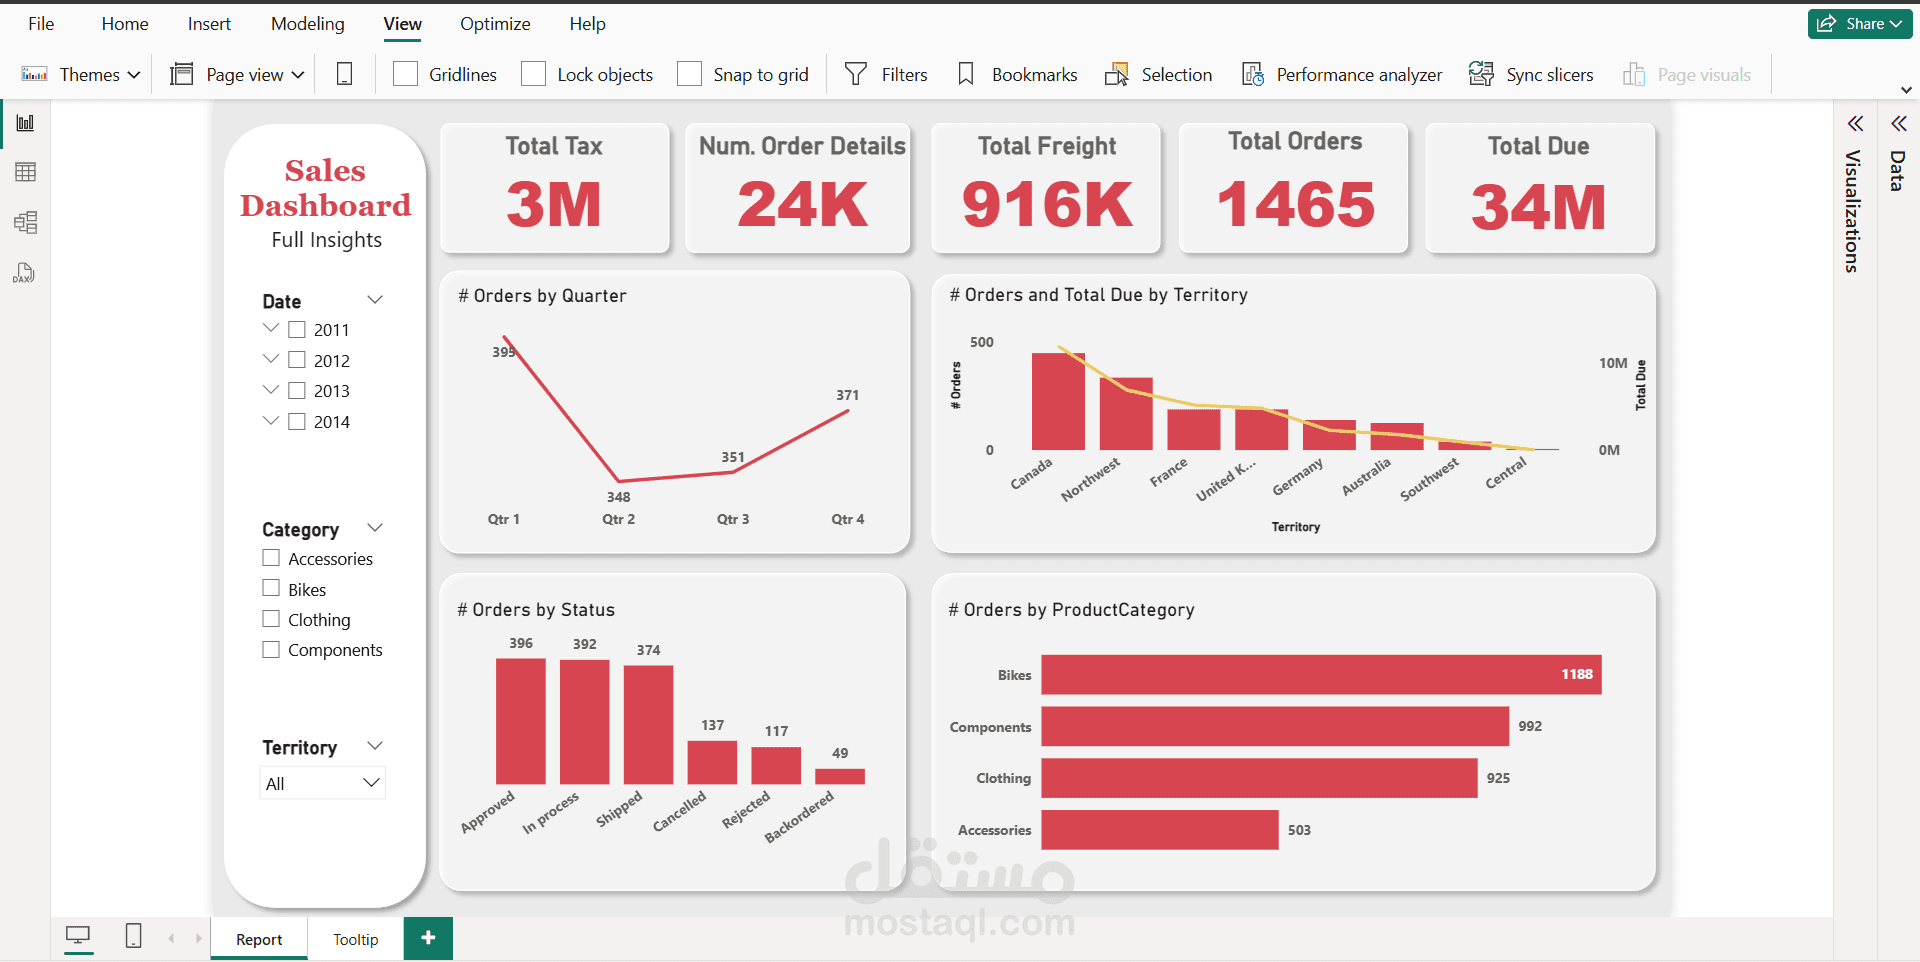1920x962 pixels.
Task: Check the Components category checkbox
Action: tap(271, 649)
